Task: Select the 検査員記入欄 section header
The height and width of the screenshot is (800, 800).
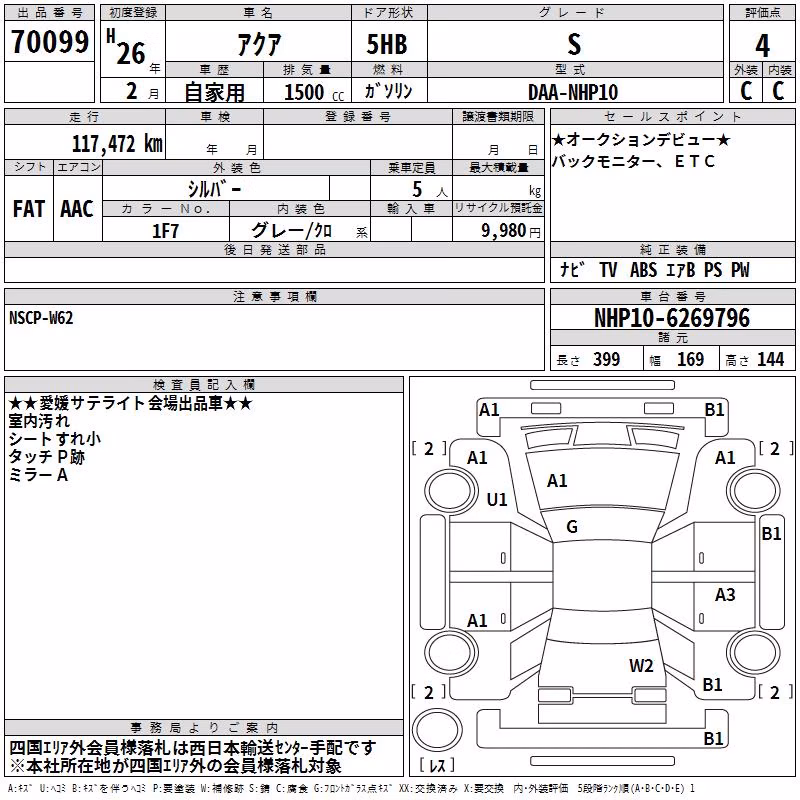Action: (x=204, y=385)
